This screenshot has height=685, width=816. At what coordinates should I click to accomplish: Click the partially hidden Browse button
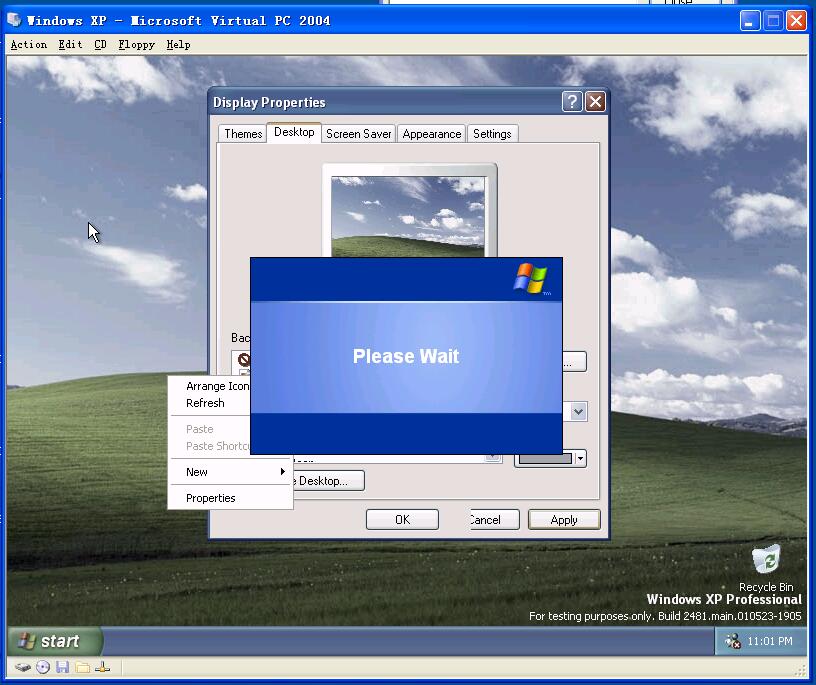[575, 361]
